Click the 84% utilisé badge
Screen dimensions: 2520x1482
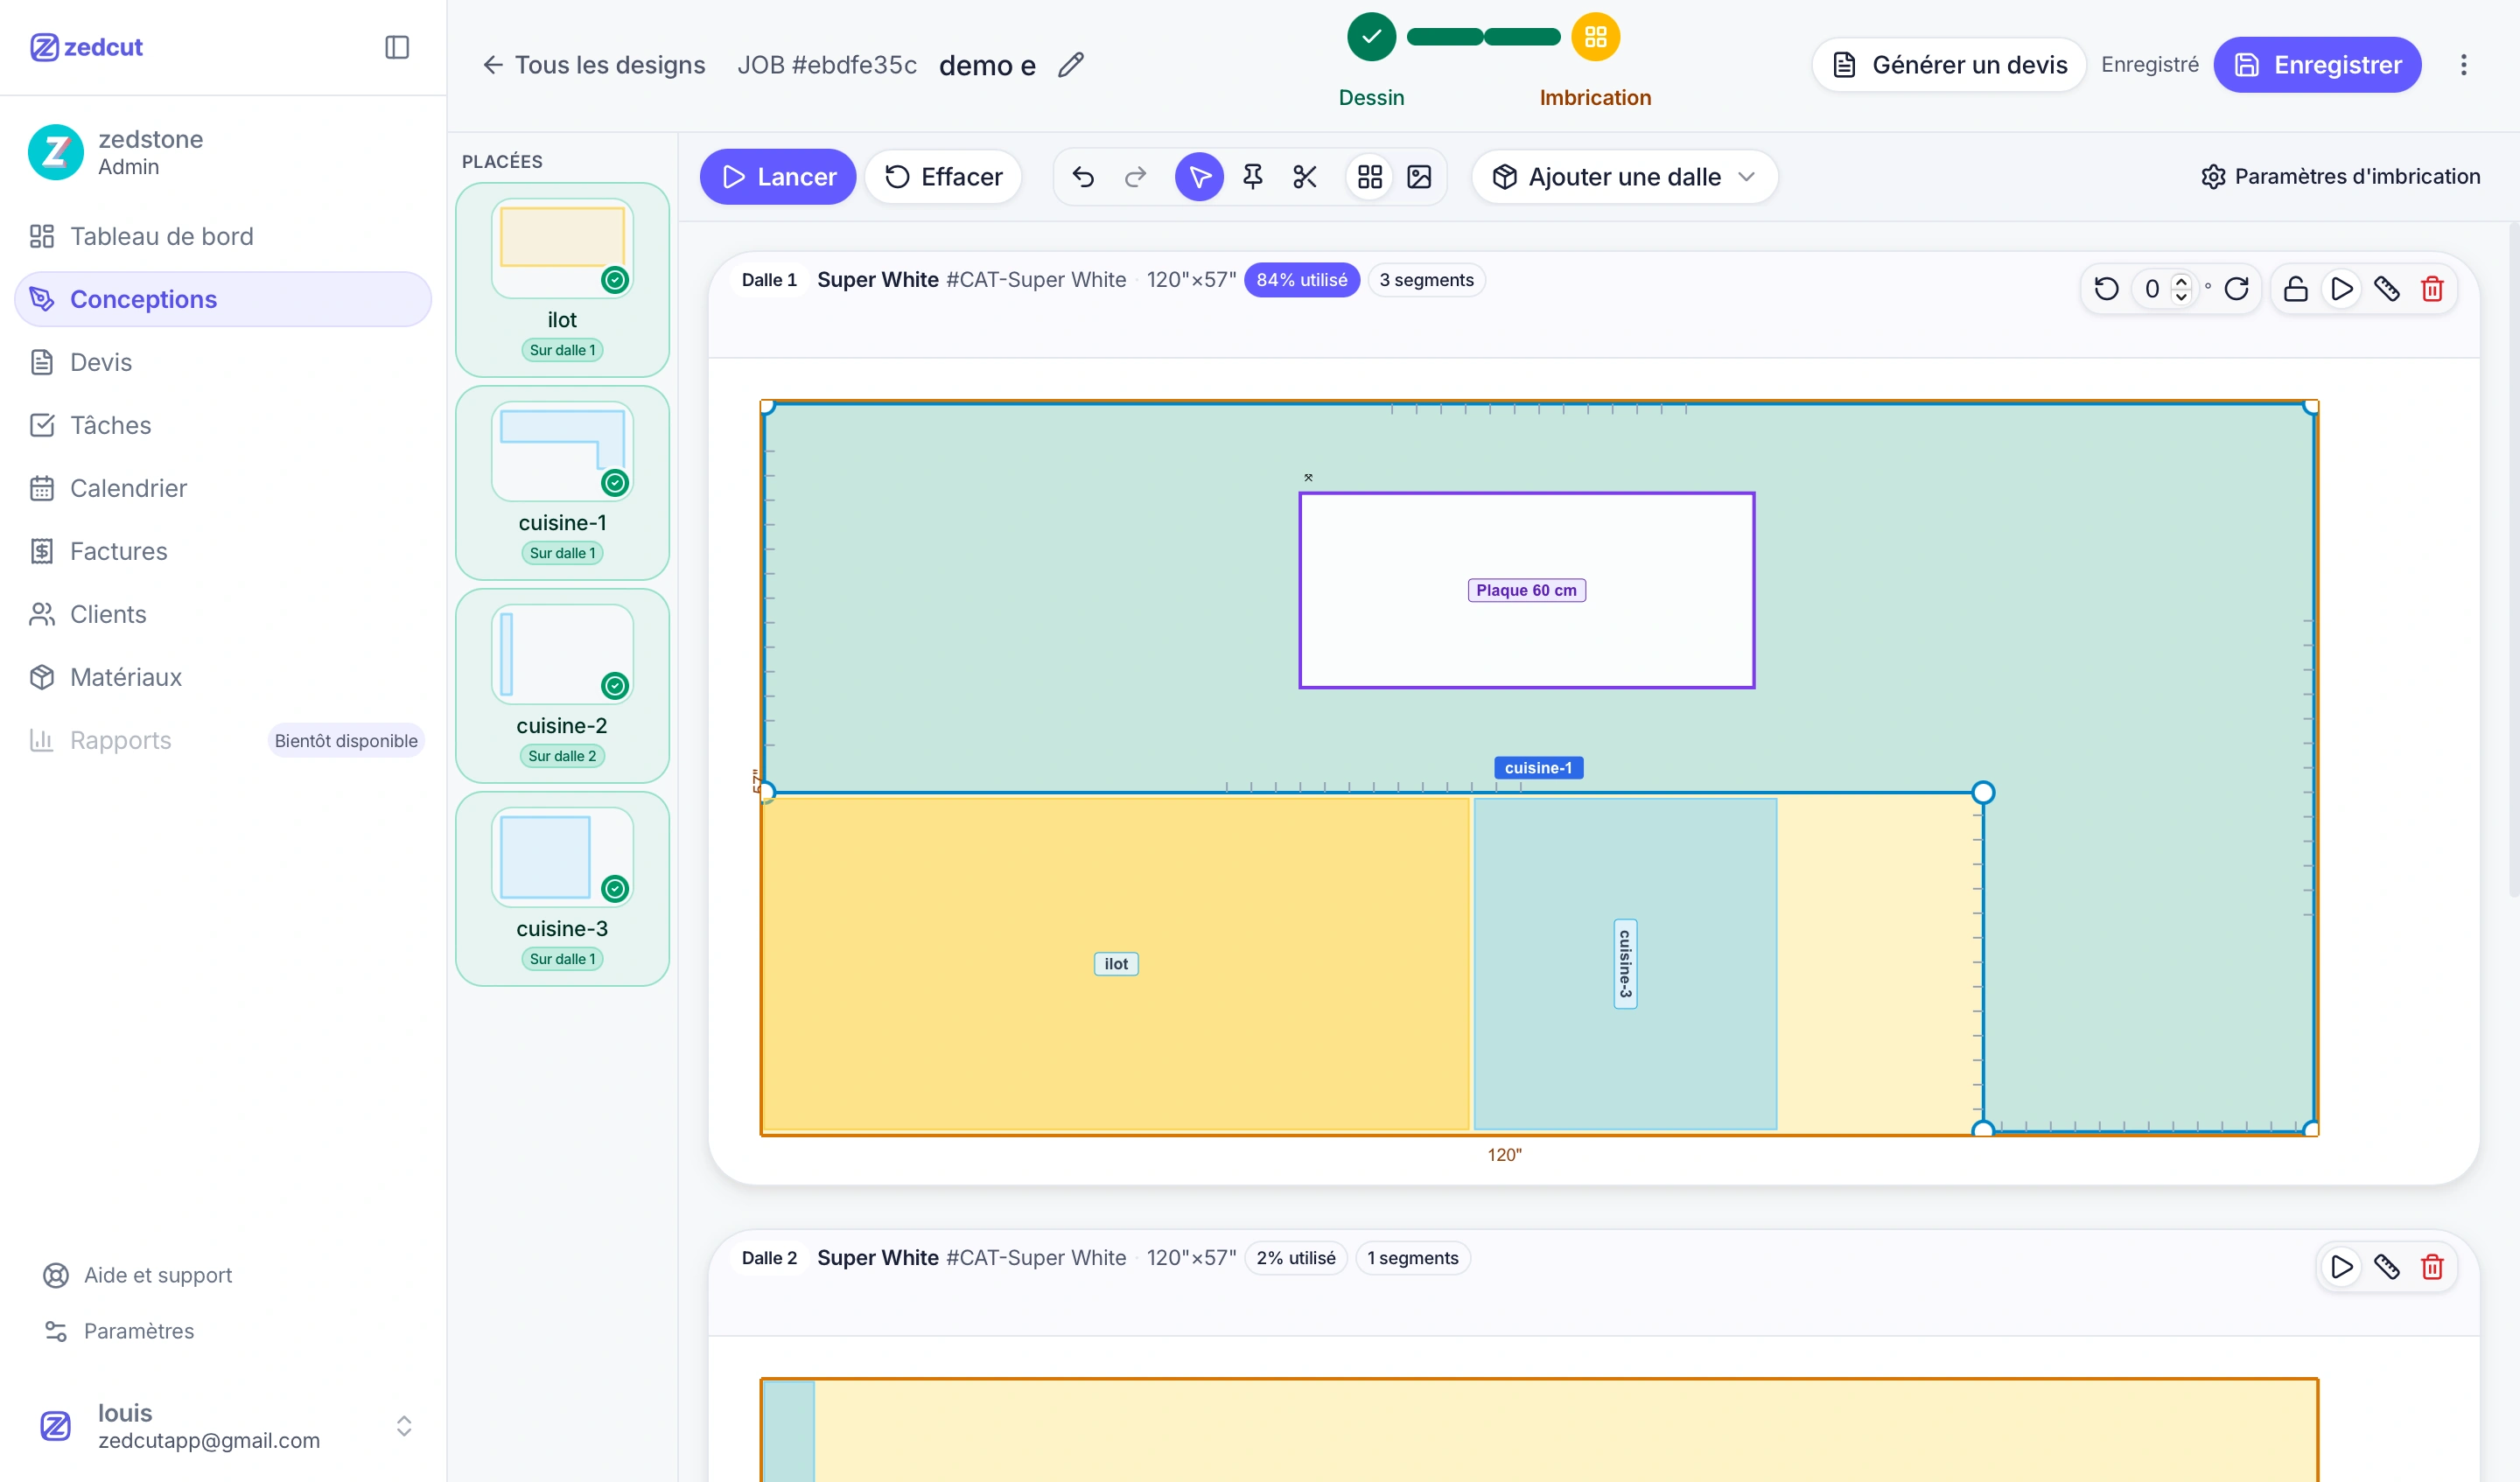(1301, 280)
